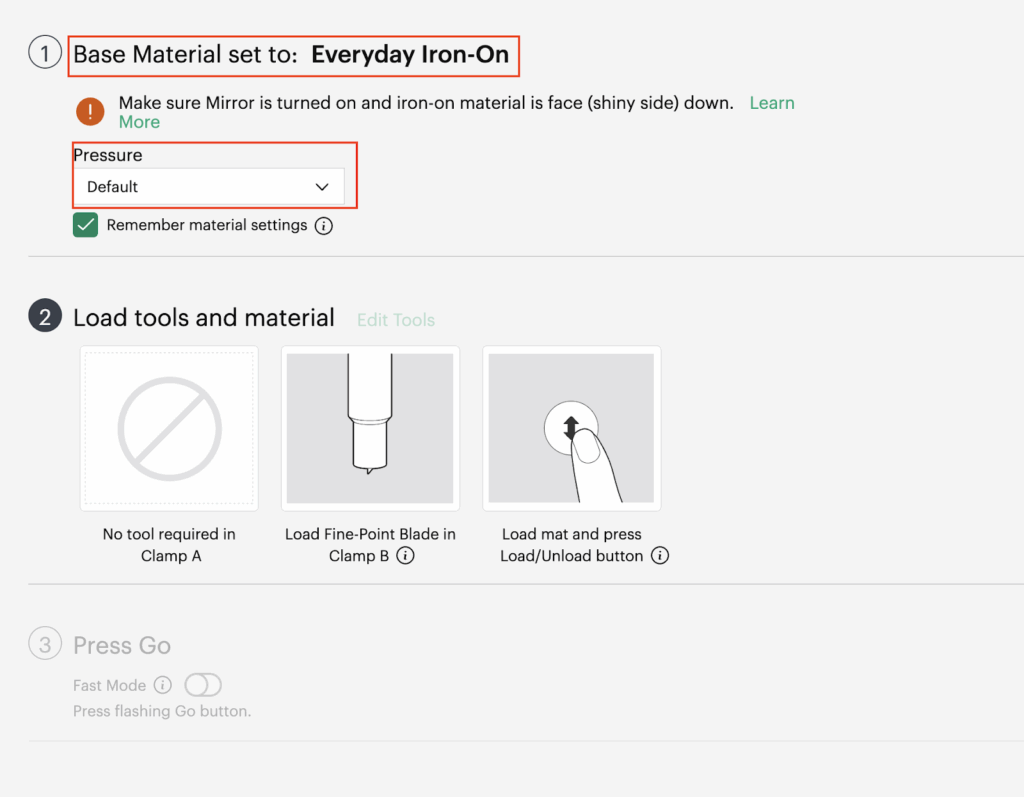Open the Pressure dropdown set to Default
The width and height of the screenshot is (1024, 797).
(x=208, y=187)
